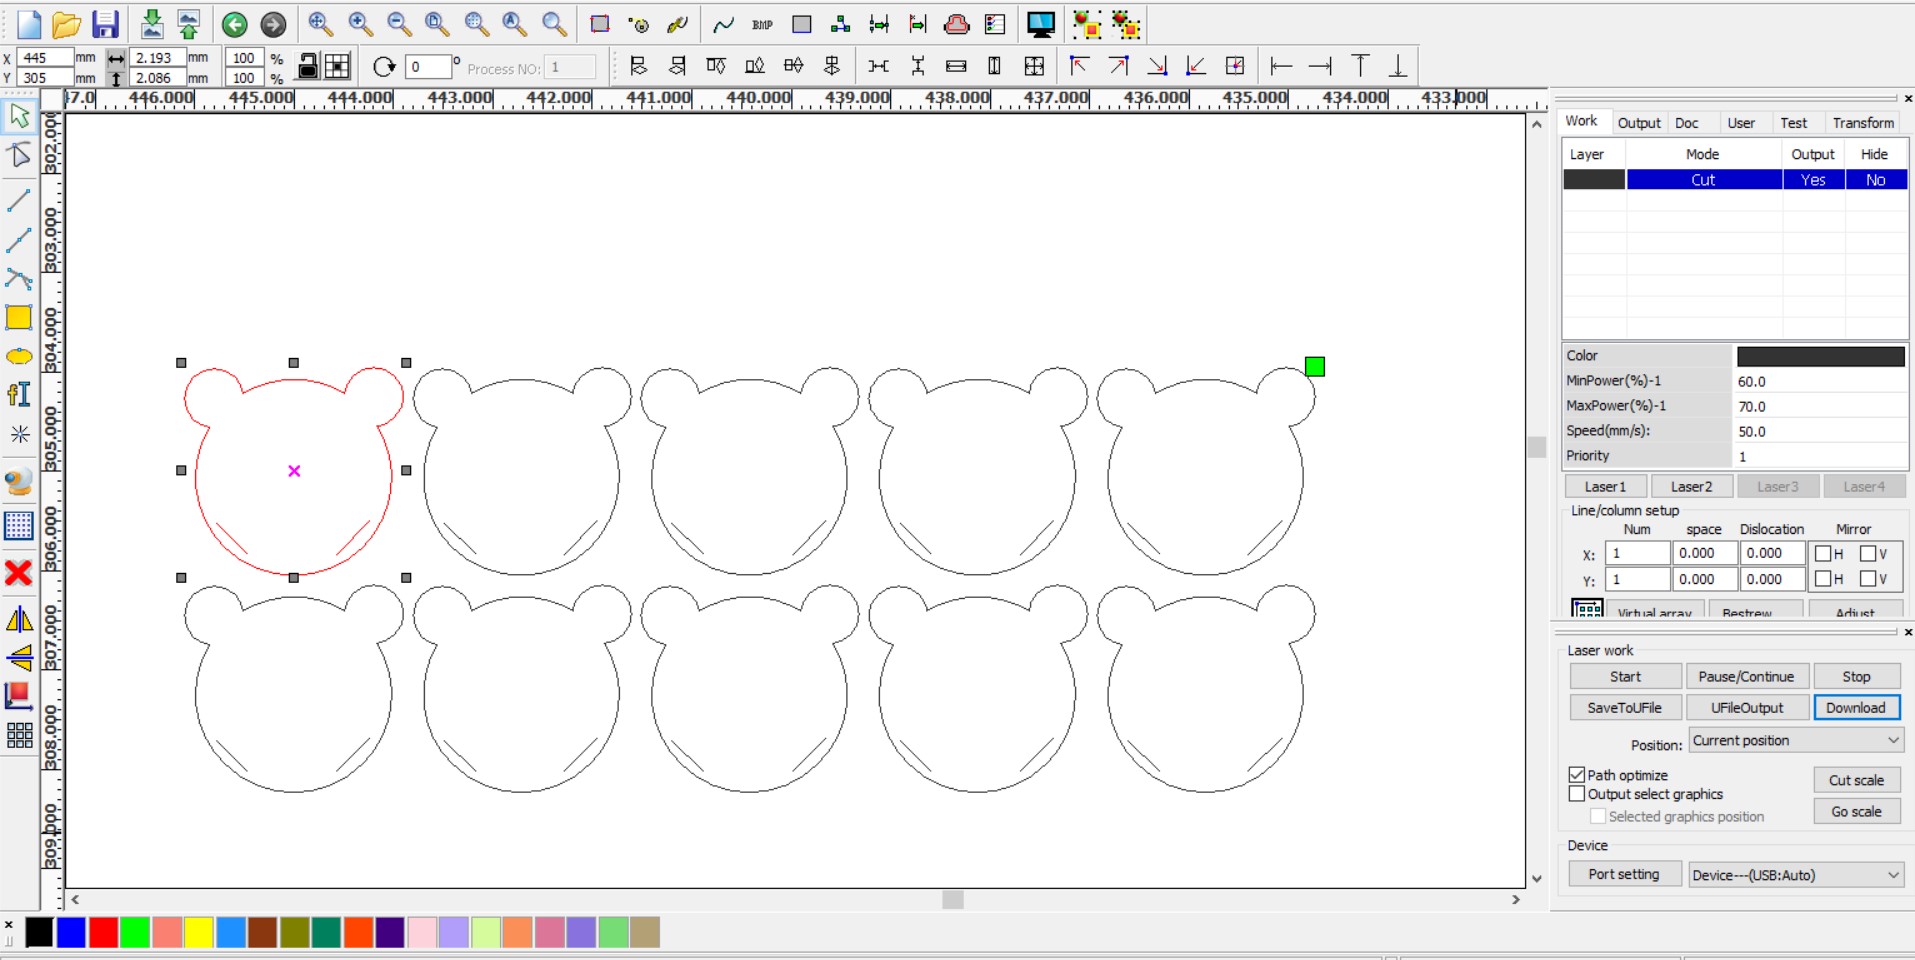Click the Stop button

pos(1856,677)
